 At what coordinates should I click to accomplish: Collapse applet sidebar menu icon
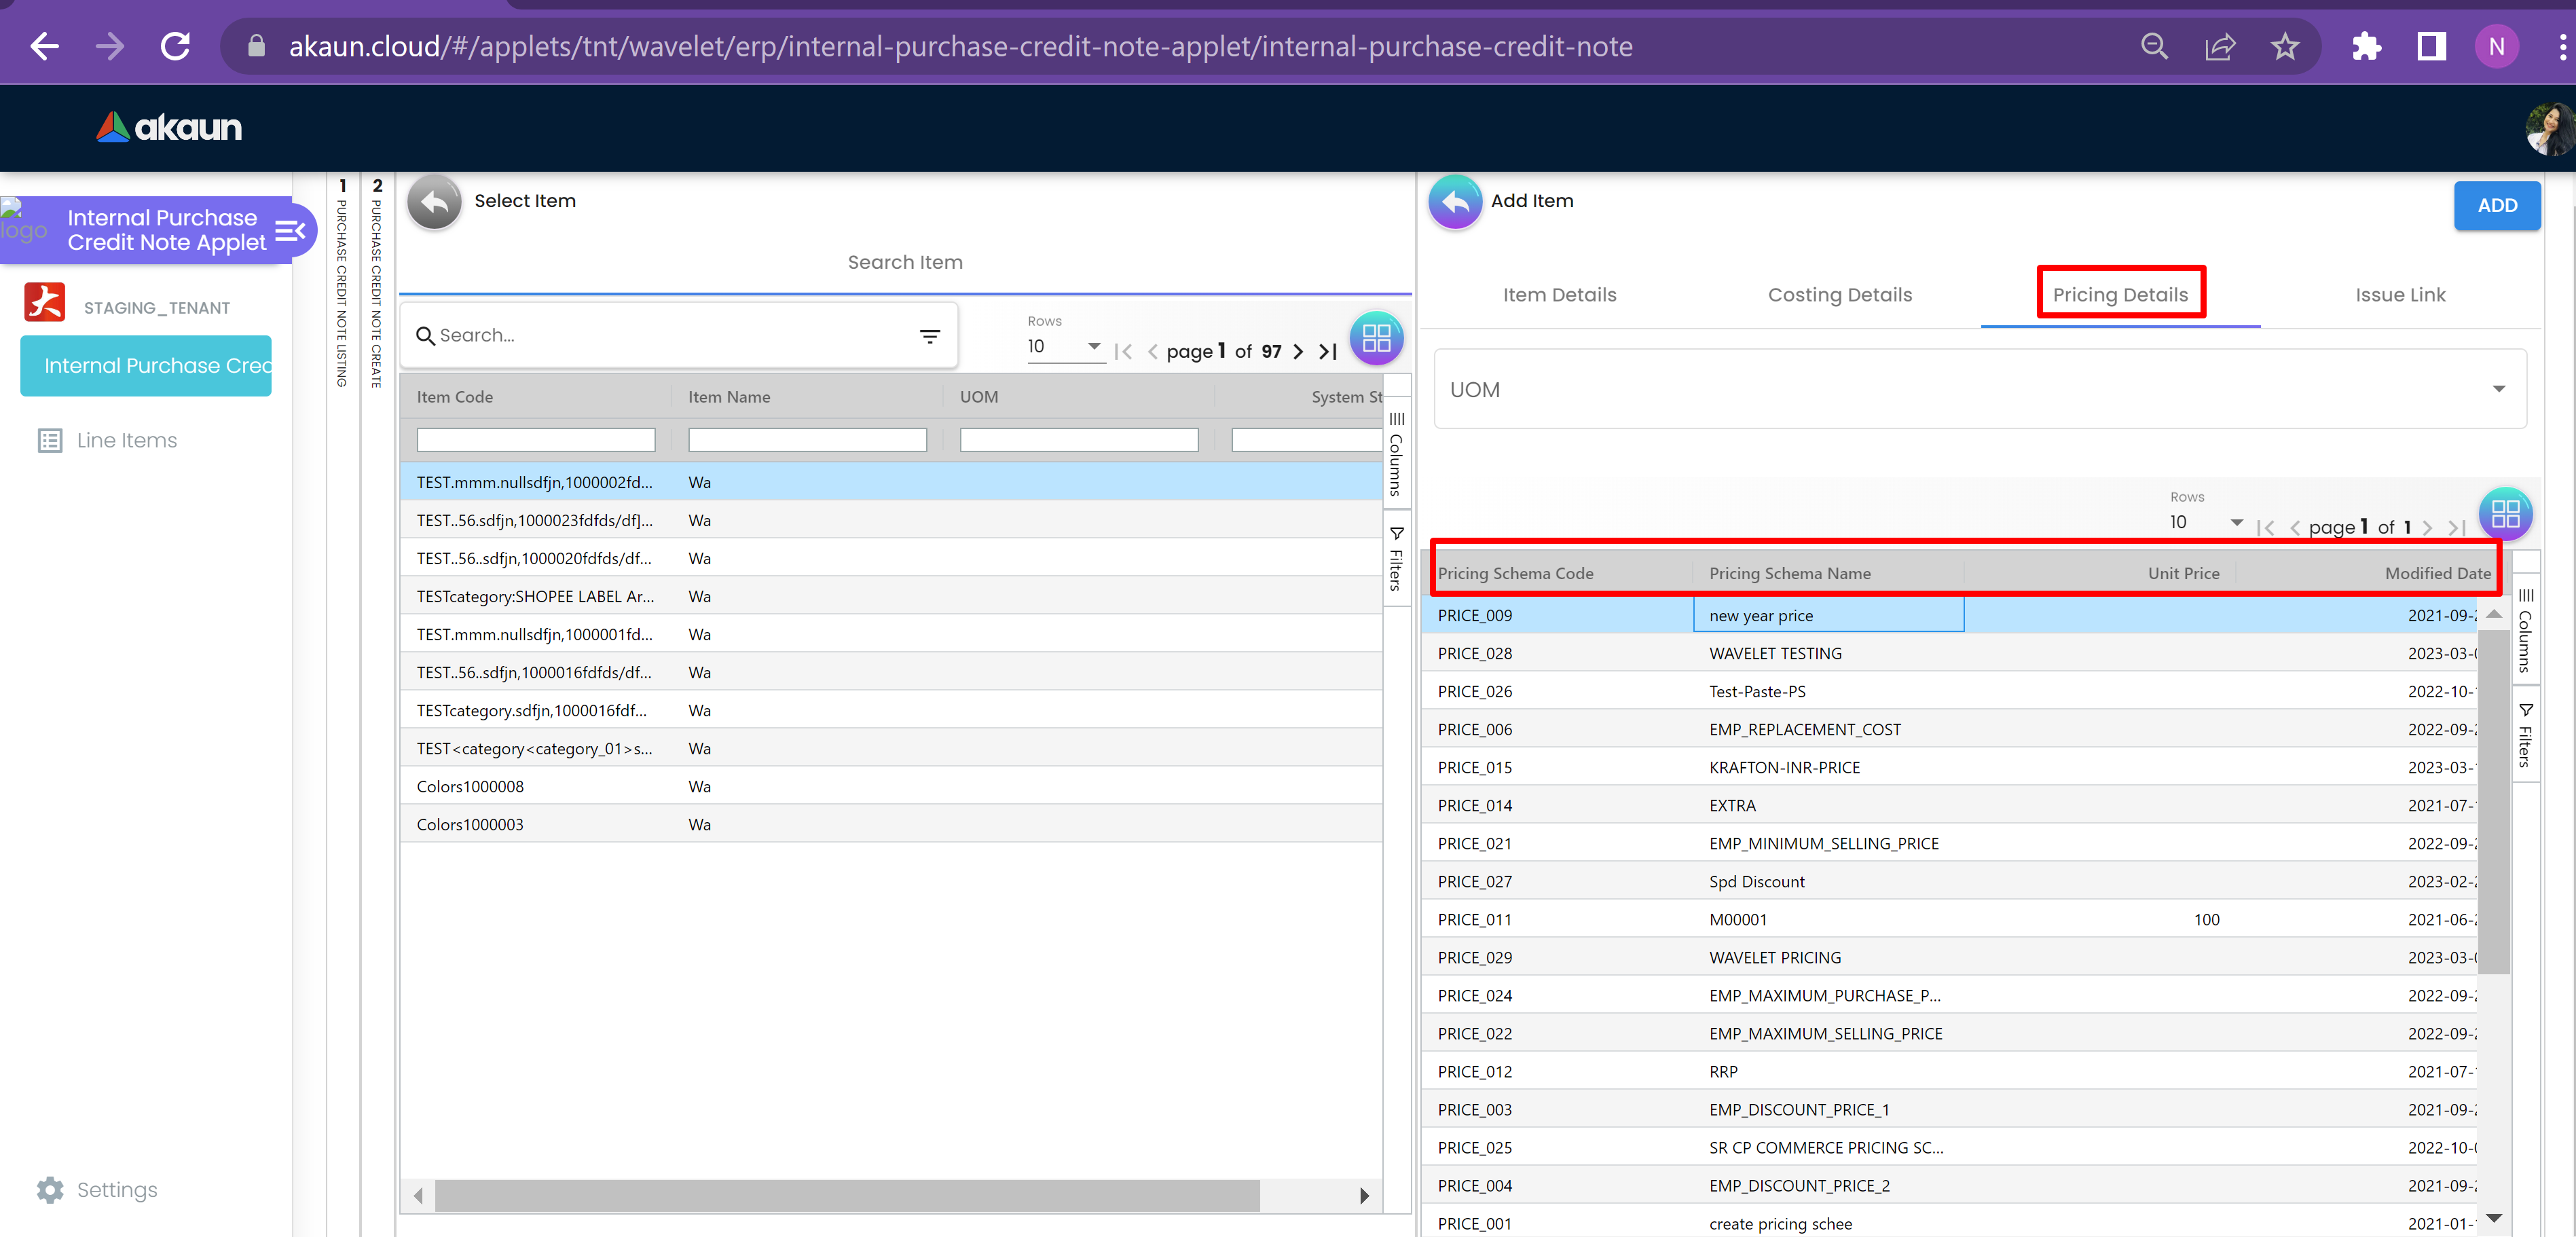pos(289,231)
